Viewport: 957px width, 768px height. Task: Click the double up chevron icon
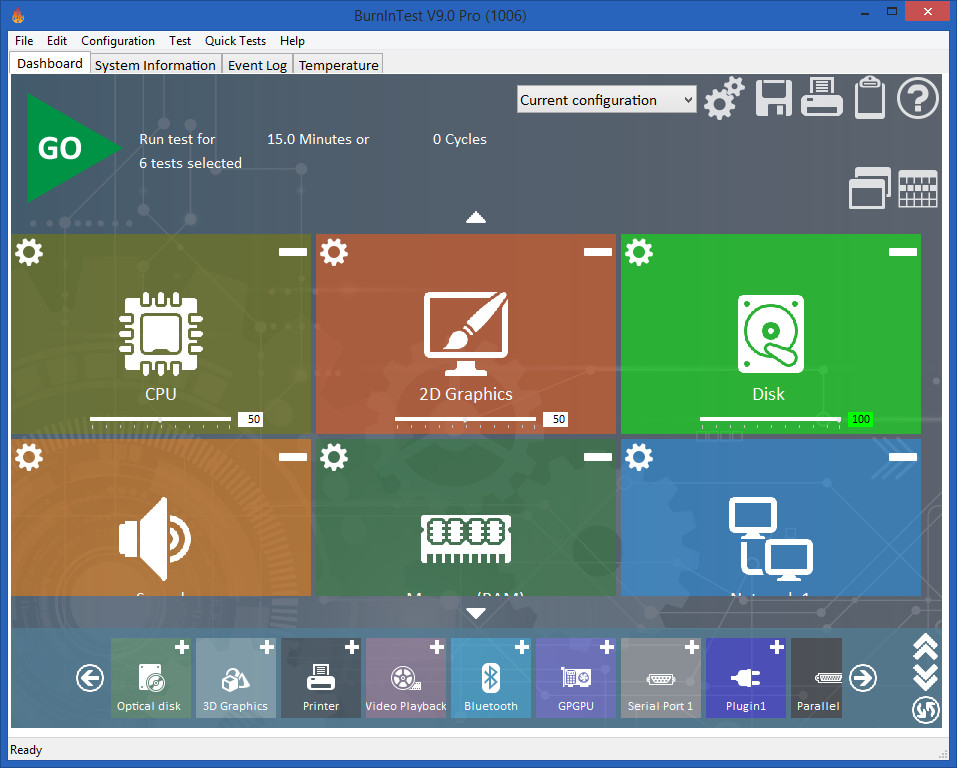[x=925, y=647]
